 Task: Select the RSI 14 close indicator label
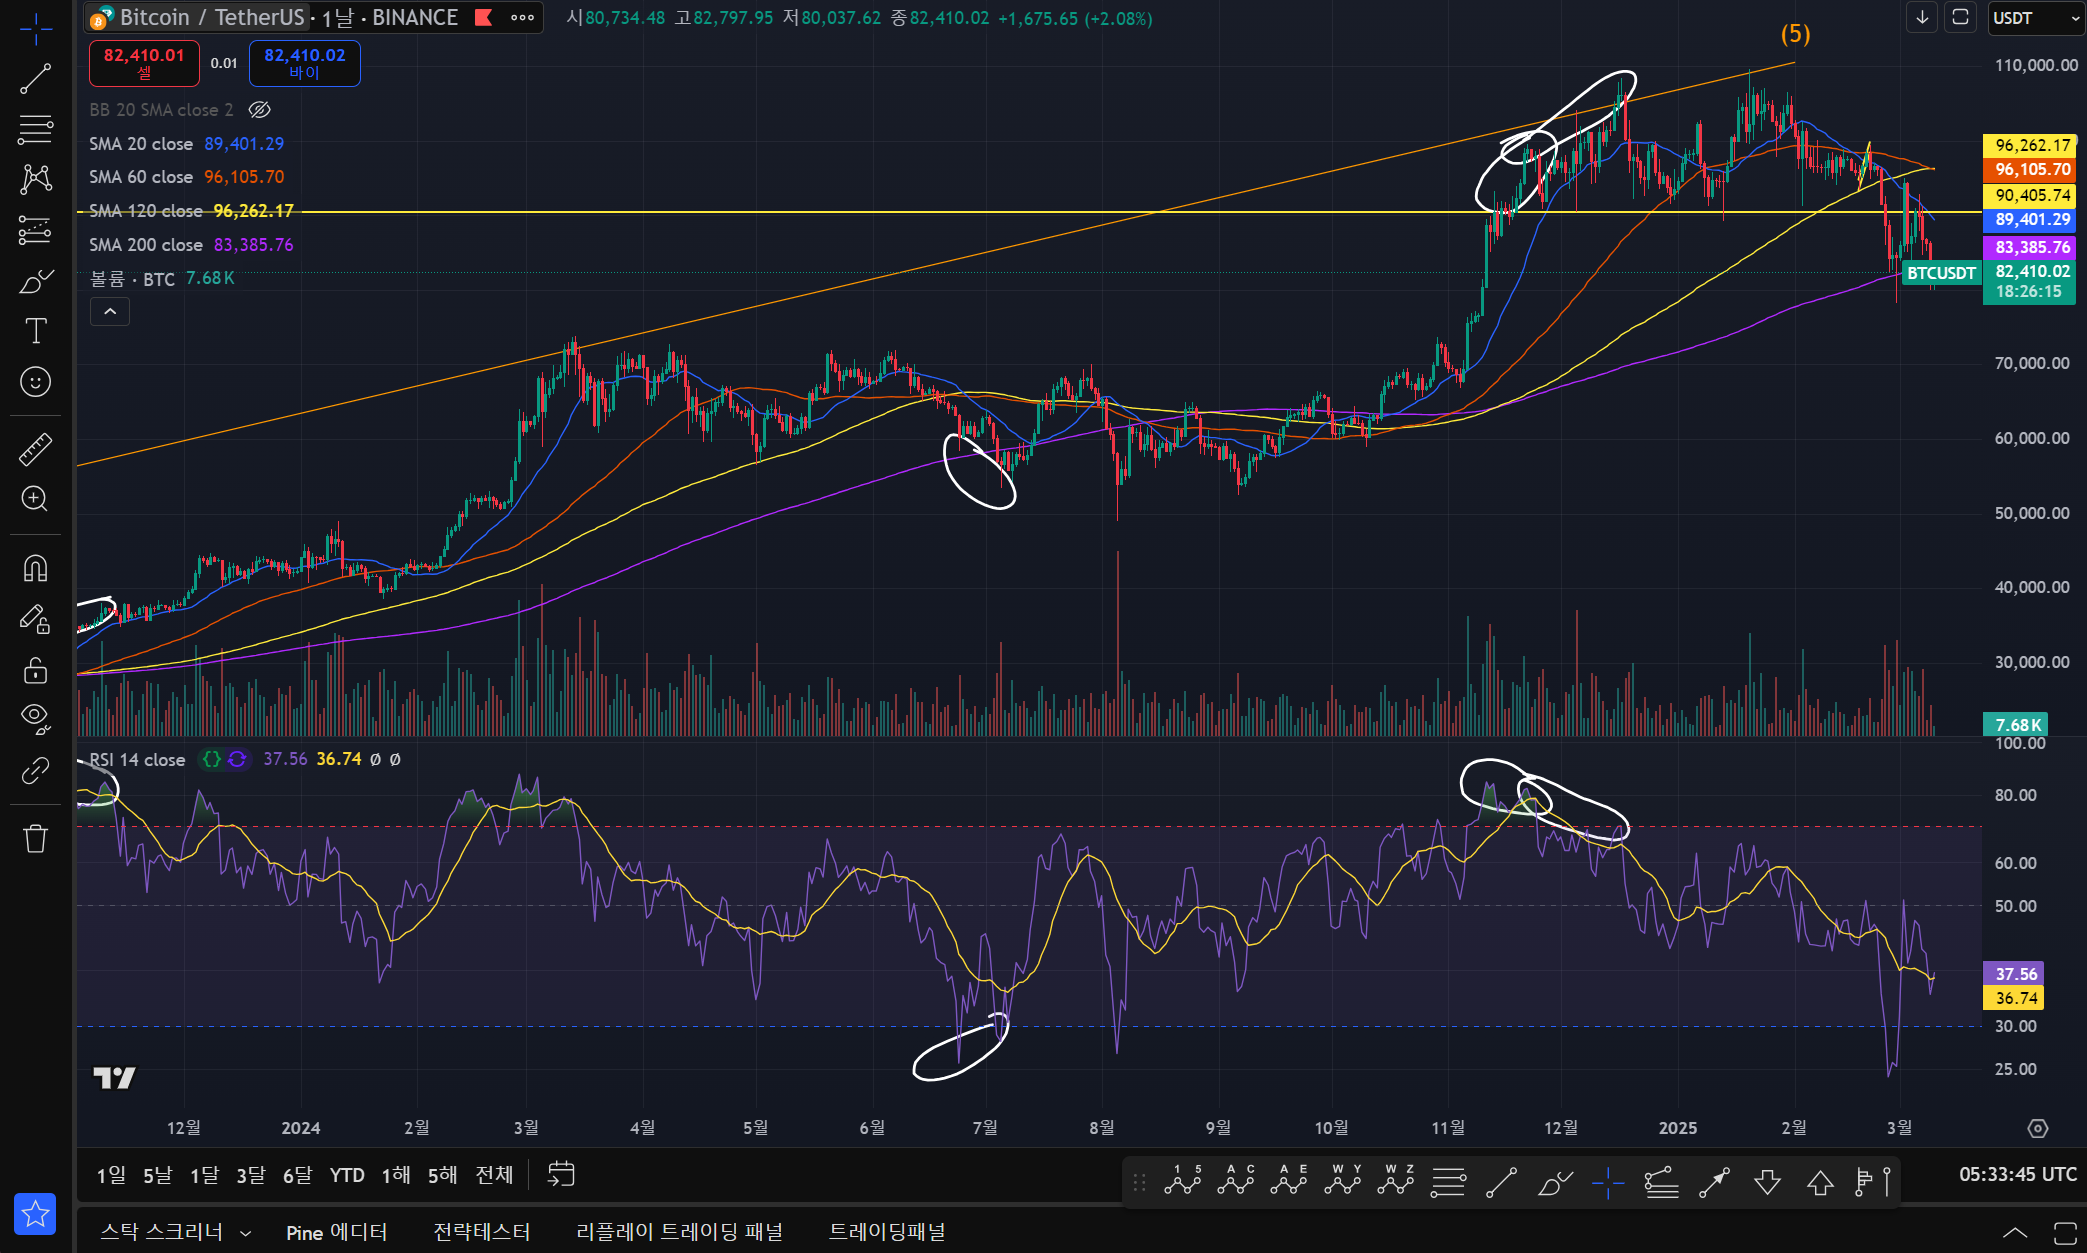(x=137, y=760)
